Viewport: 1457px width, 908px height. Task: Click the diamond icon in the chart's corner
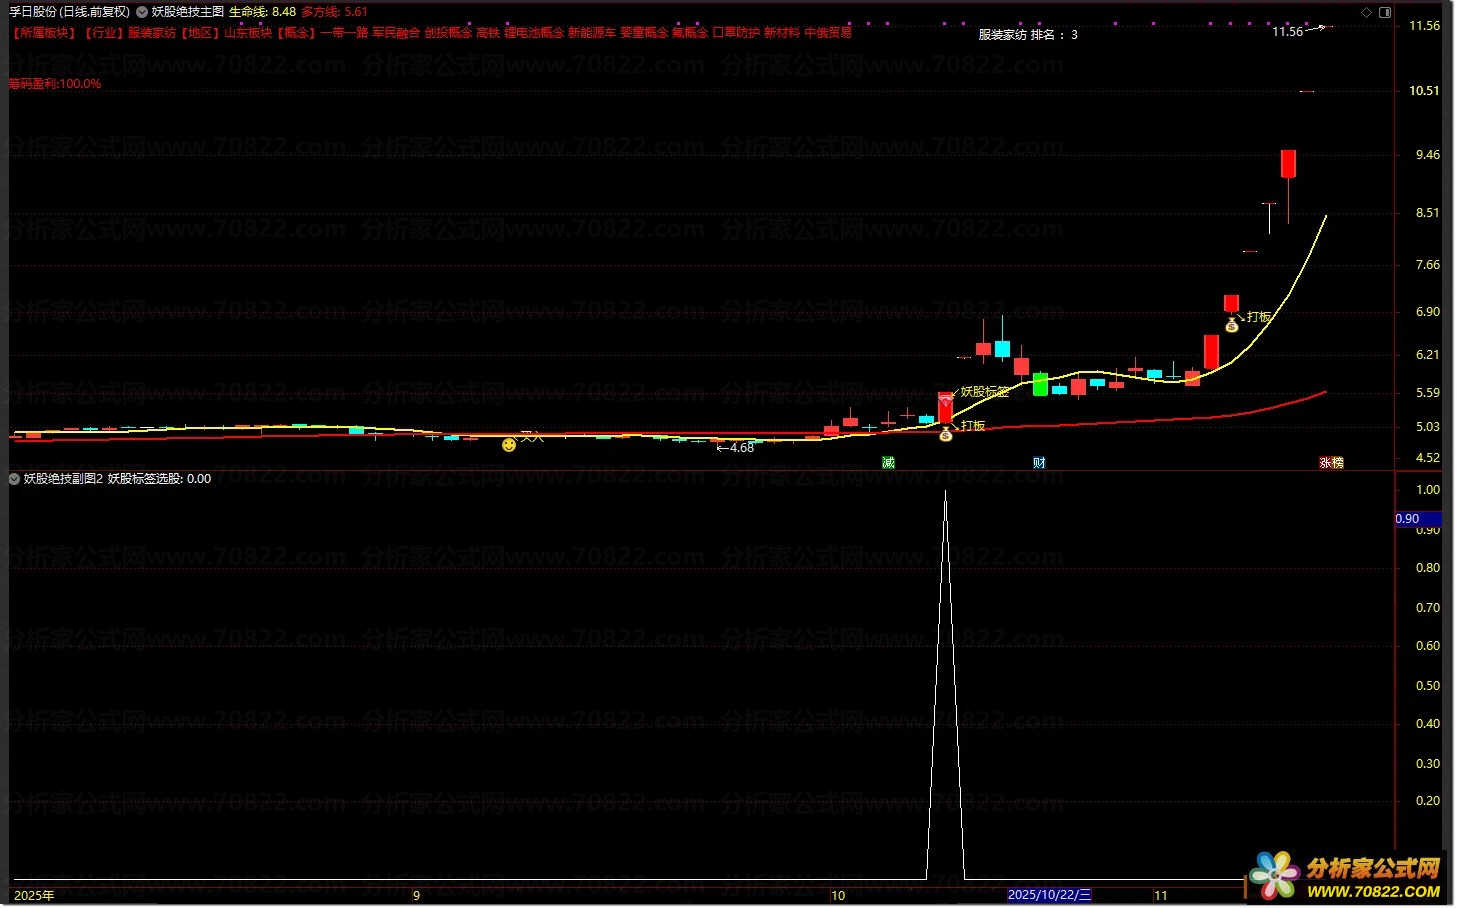click(x=1367, y=12)
